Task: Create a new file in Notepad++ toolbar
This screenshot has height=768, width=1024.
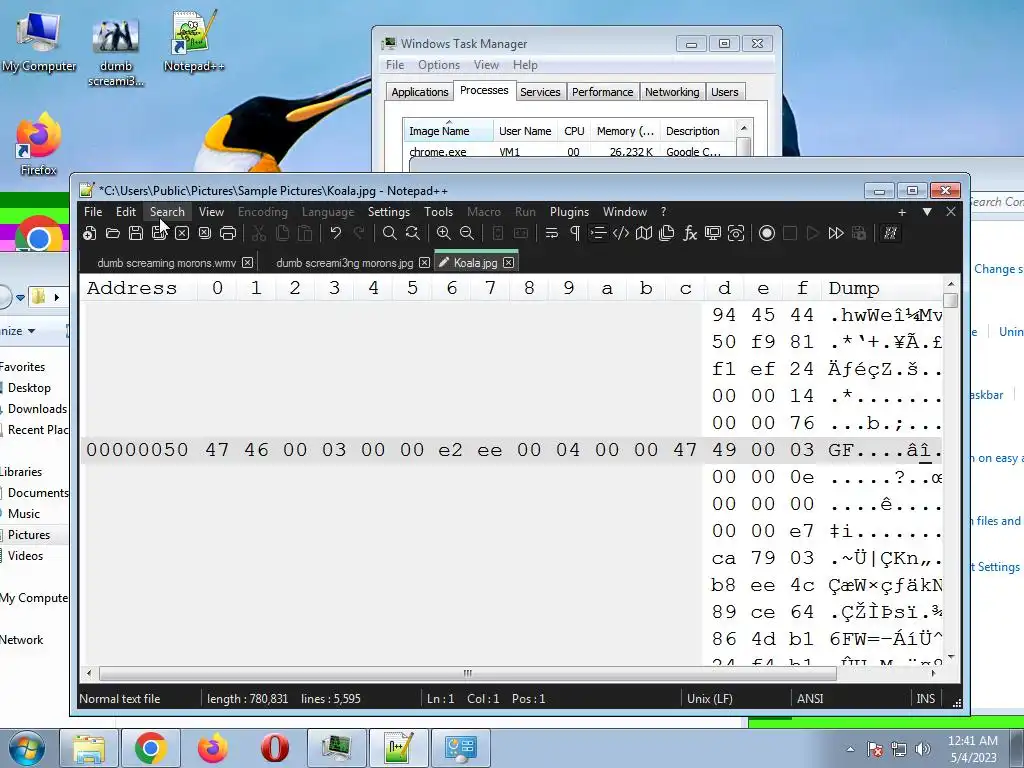Action: point(90,233)
